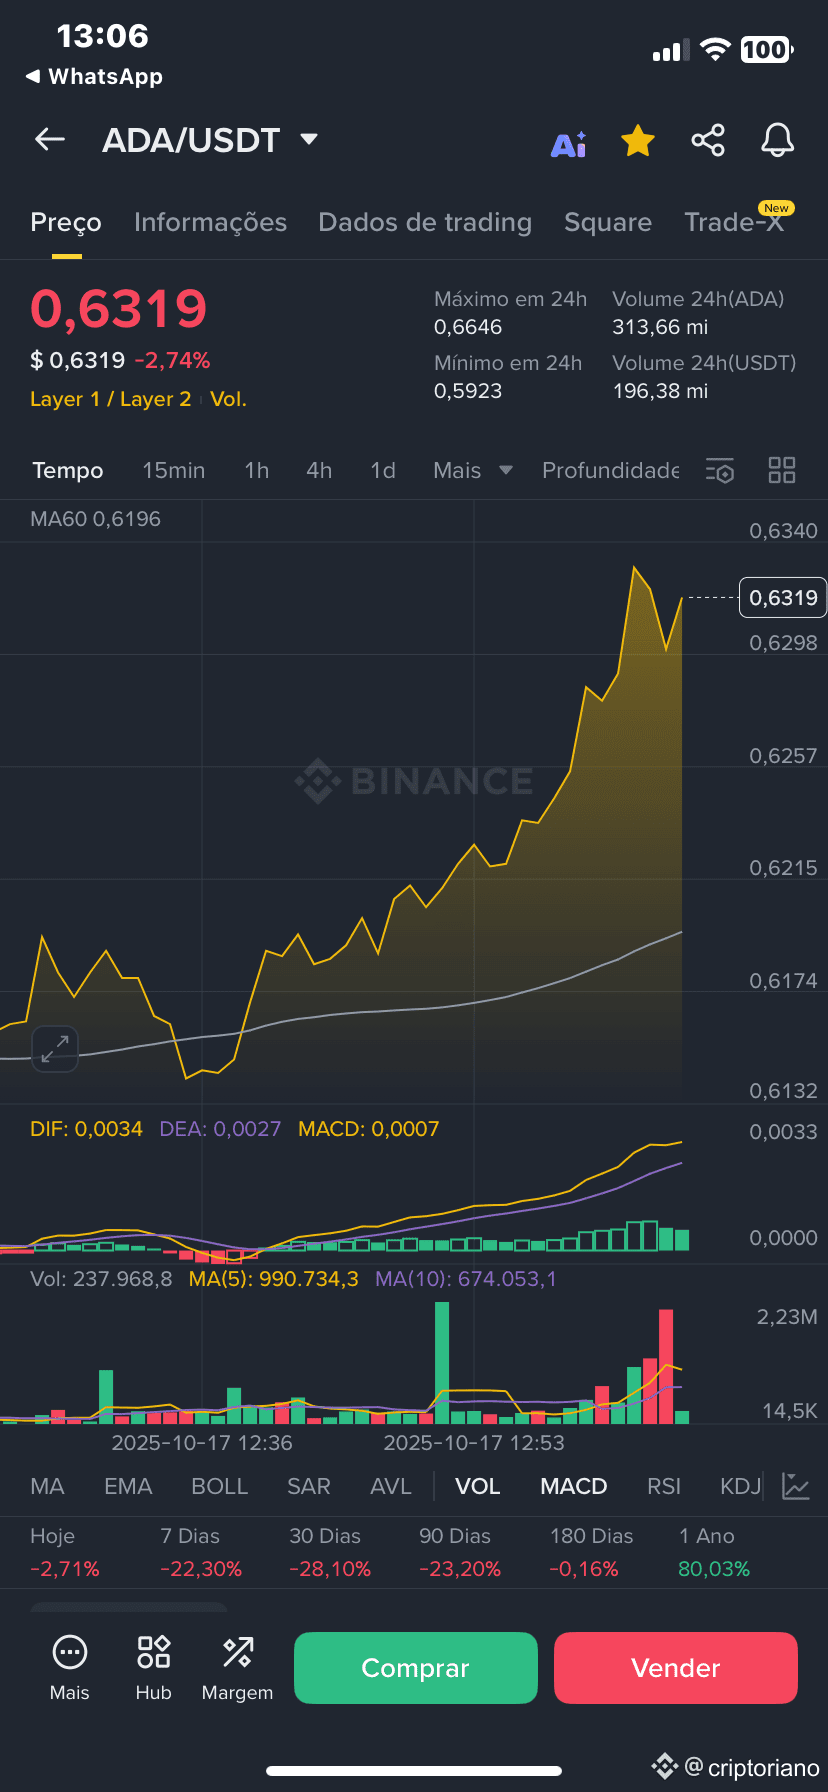Tap the Hoje -2,71% performance
This screenshot has height=1792, width=828.
[x=65, y=1552]
